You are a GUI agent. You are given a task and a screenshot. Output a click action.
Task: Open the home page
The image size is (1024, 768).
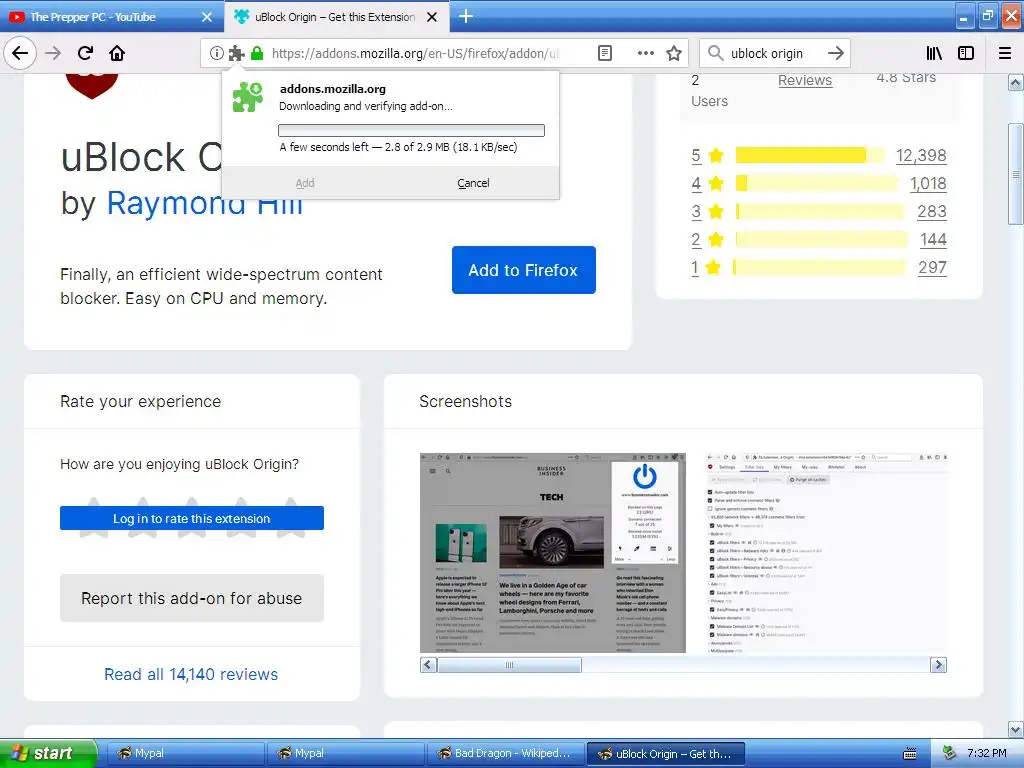click(x=117, y=53)
